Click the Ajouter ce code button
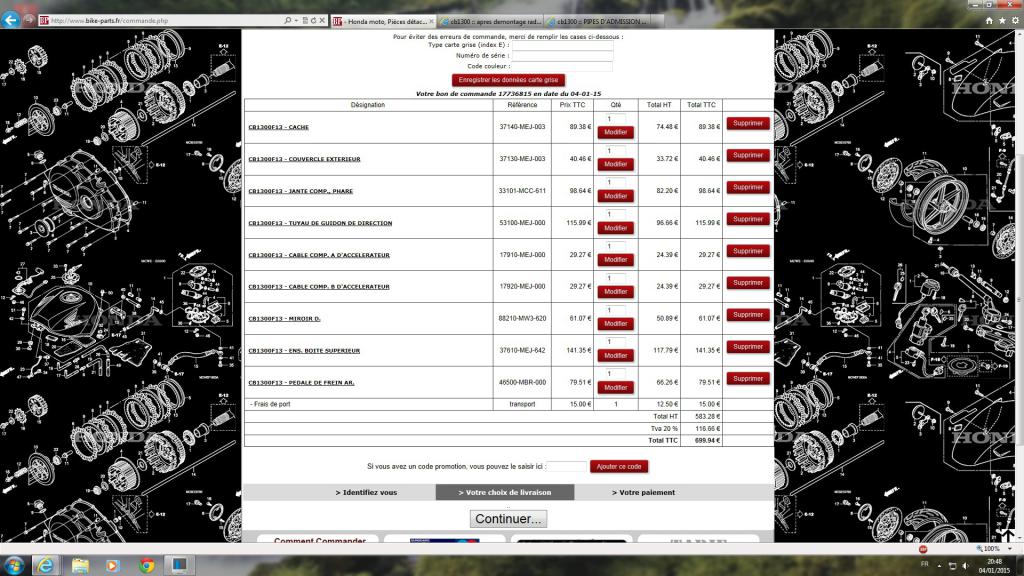1024x576 pixels. 619,466
